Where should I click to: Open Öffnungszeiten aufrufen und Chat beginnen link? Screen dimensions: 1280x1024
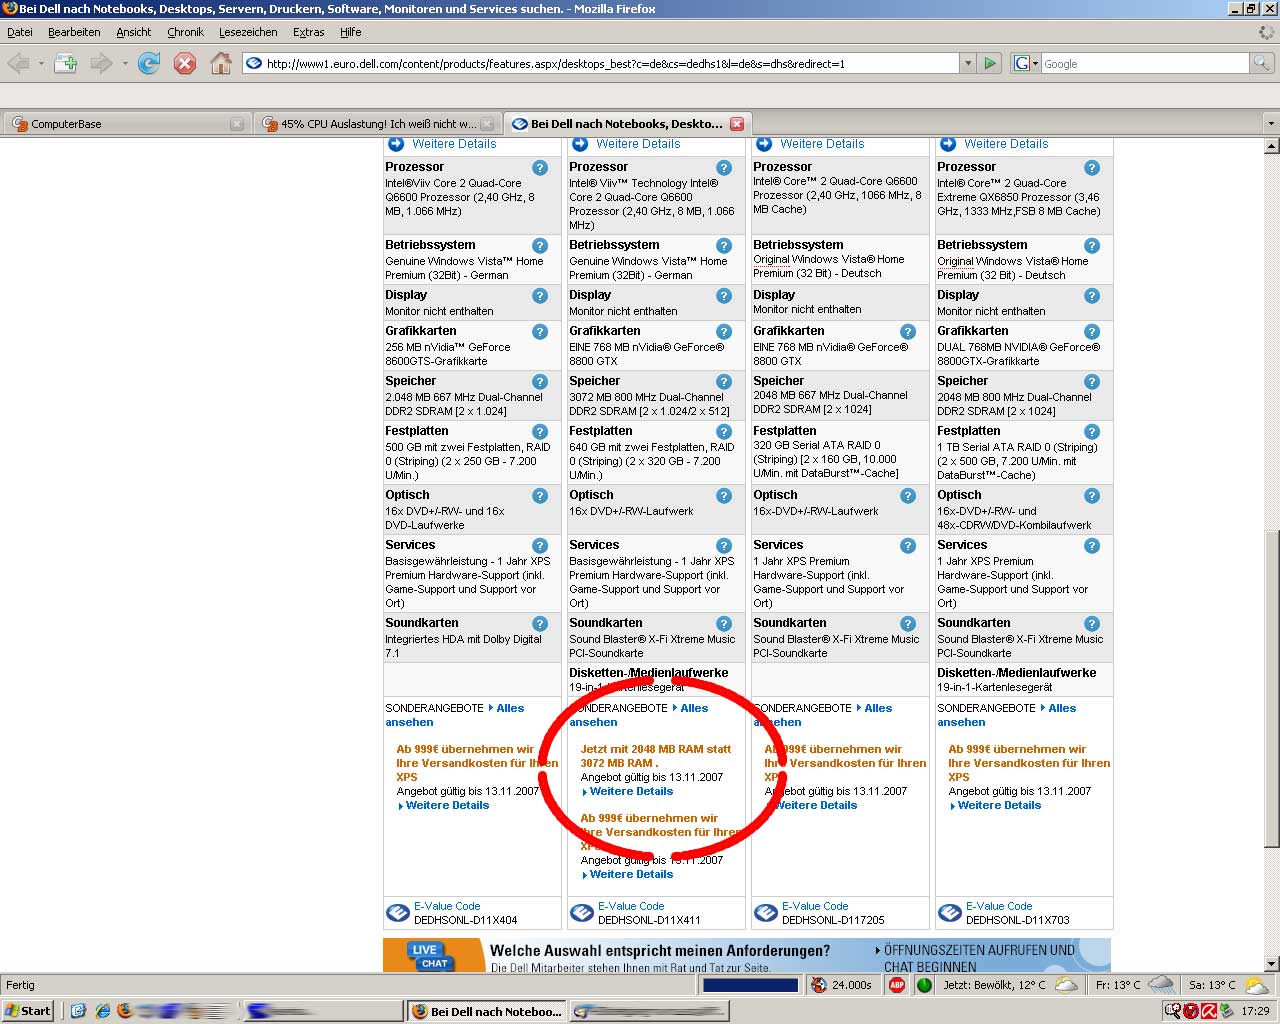coord(979,958)
